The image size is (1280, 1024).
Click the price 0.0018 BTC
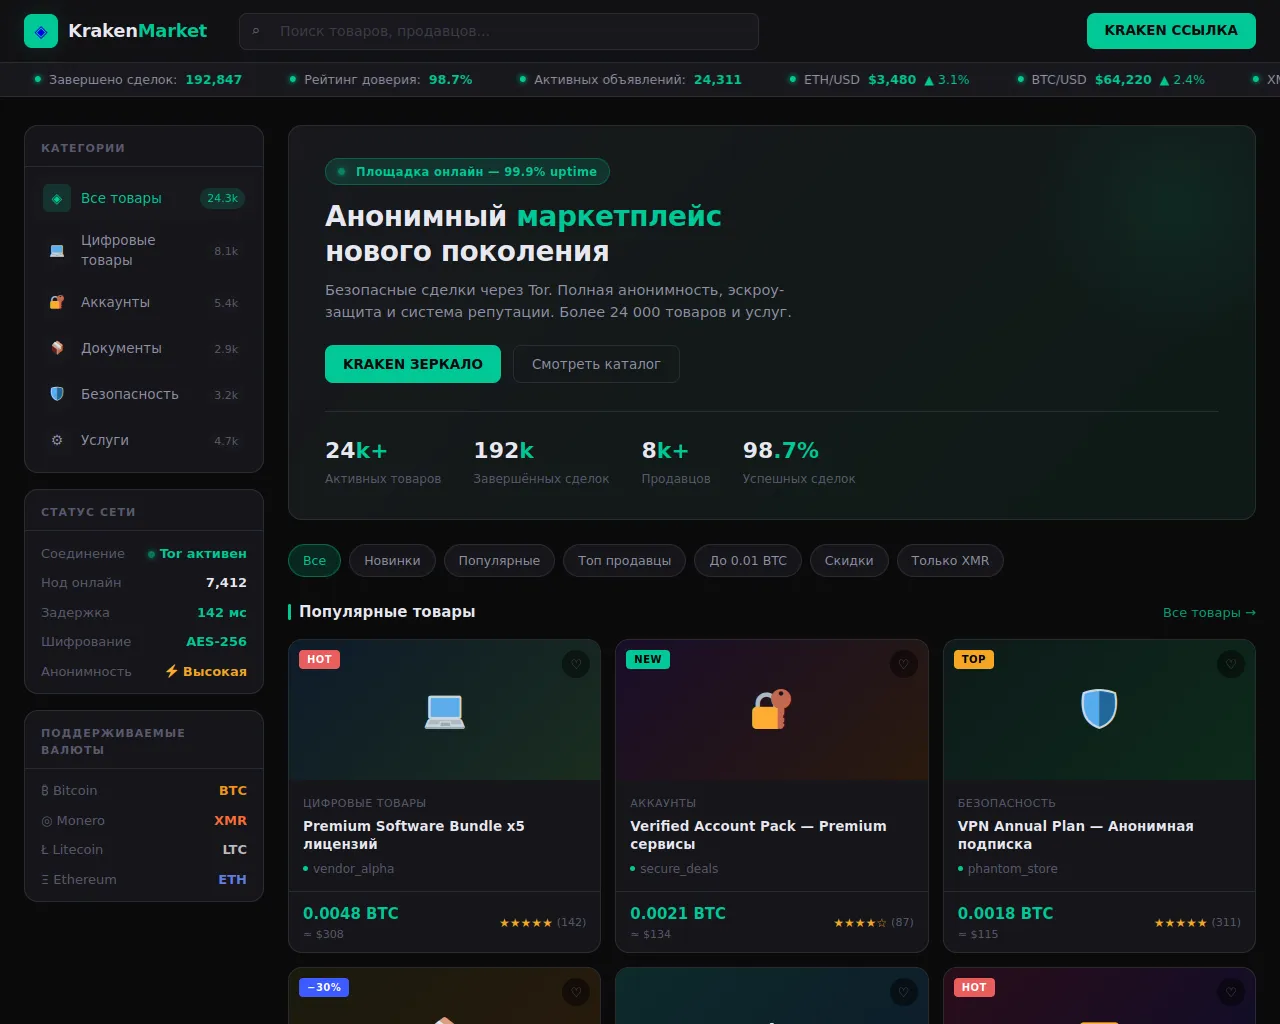[x=1005, y=913]
